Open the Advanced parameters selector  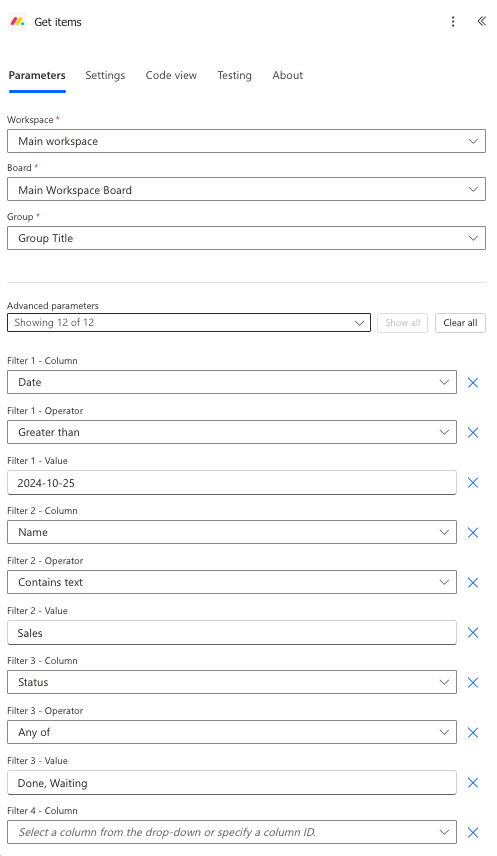point(189,323)
